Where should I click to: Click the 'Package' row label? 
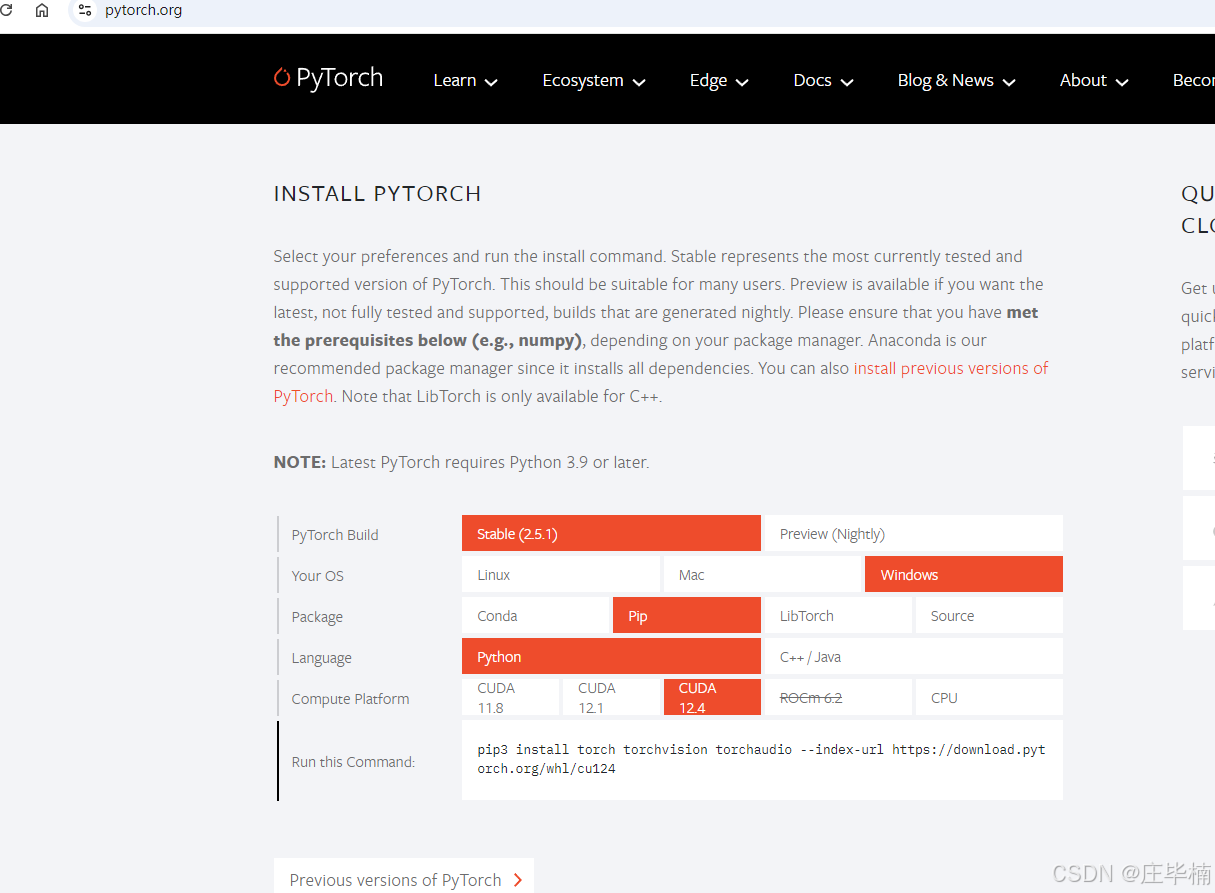[x=317, y=617]
